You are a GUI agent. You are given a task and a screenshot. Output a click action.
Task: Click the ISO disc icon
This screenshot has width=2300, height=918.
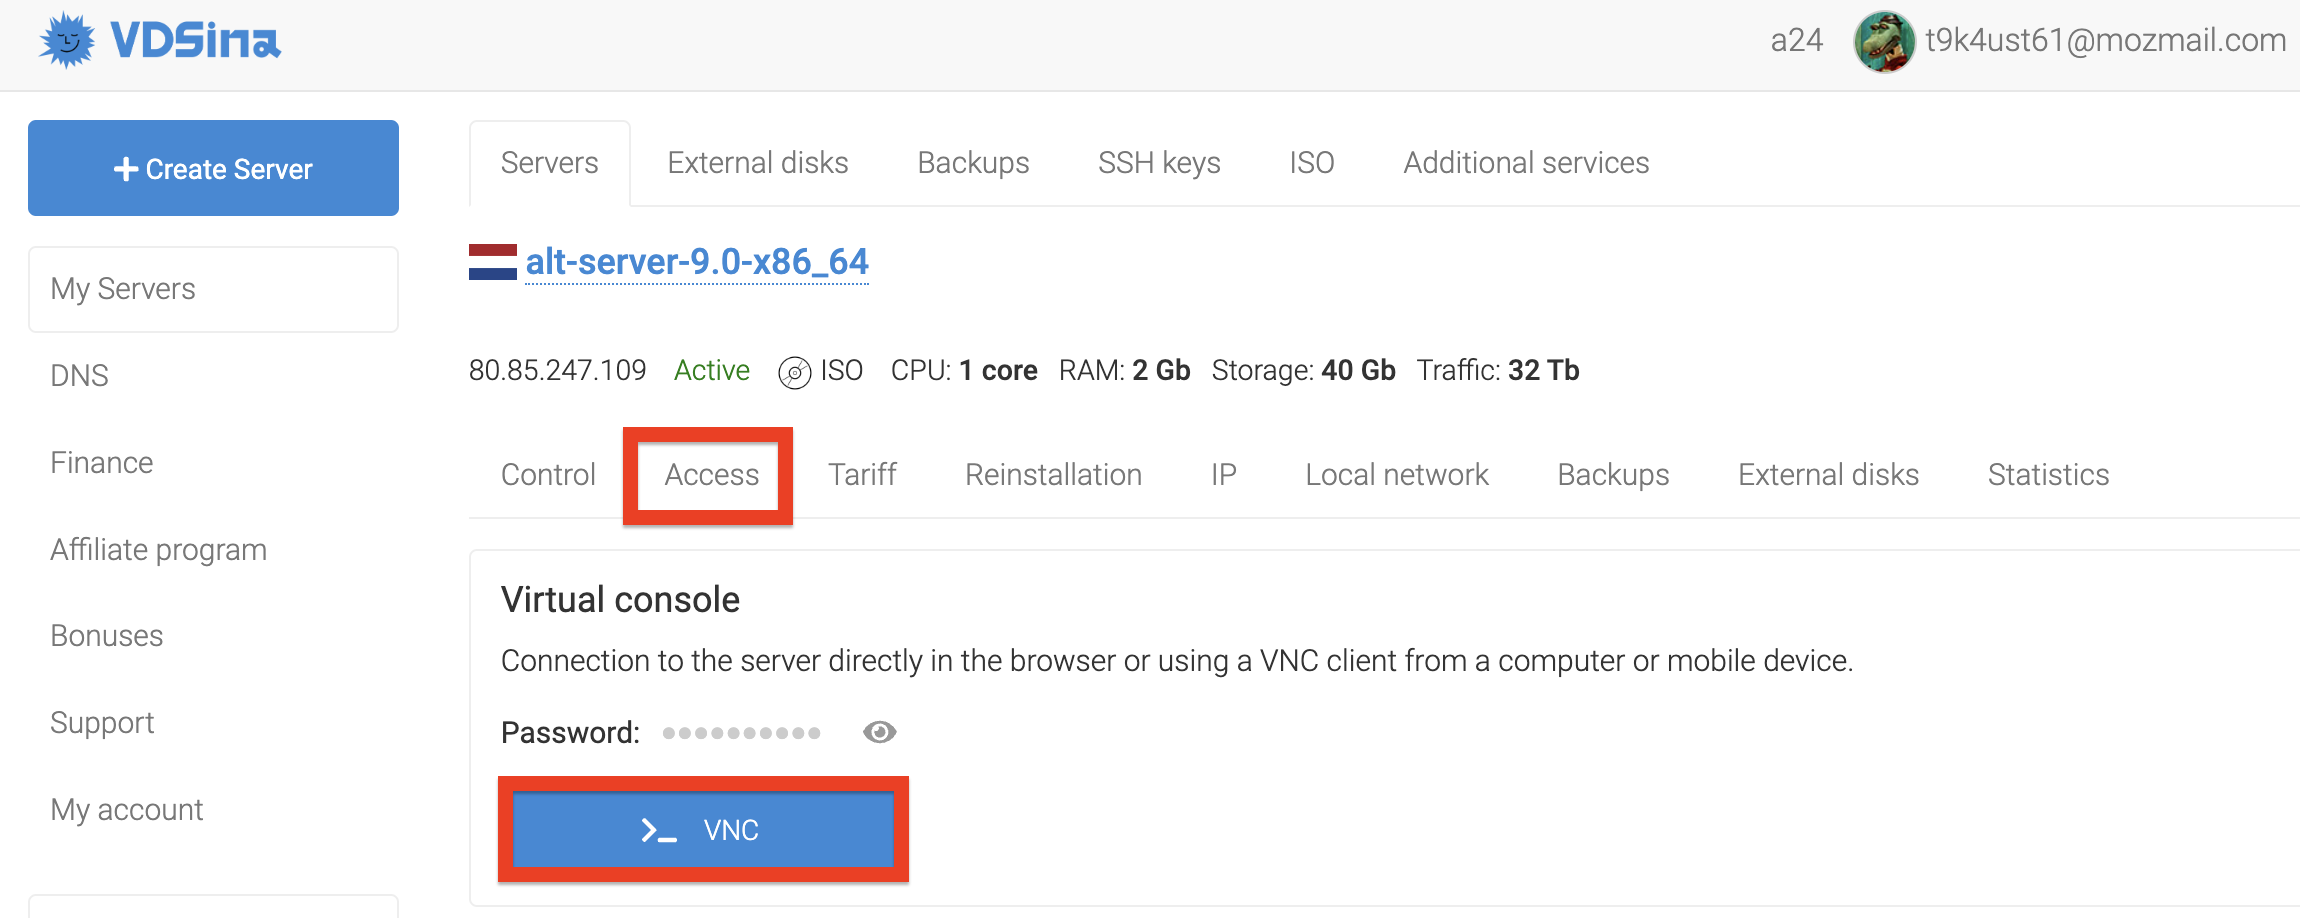coord(794,372)
